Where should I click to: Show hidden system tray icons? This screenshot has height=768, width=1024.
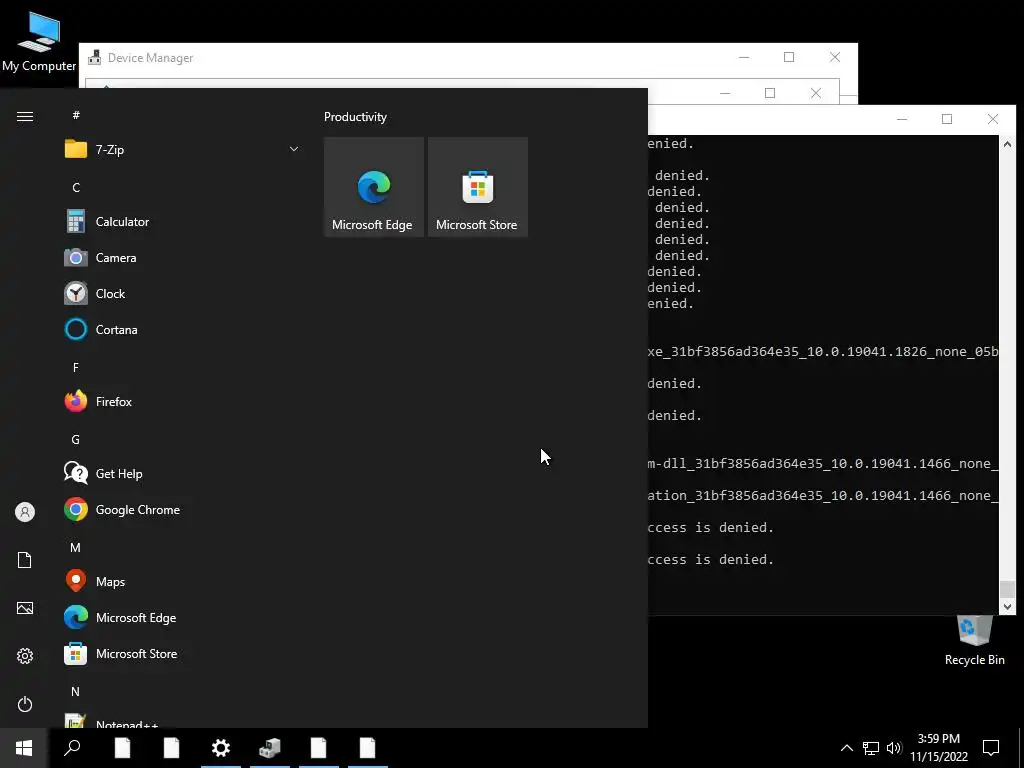pos(846,748)
